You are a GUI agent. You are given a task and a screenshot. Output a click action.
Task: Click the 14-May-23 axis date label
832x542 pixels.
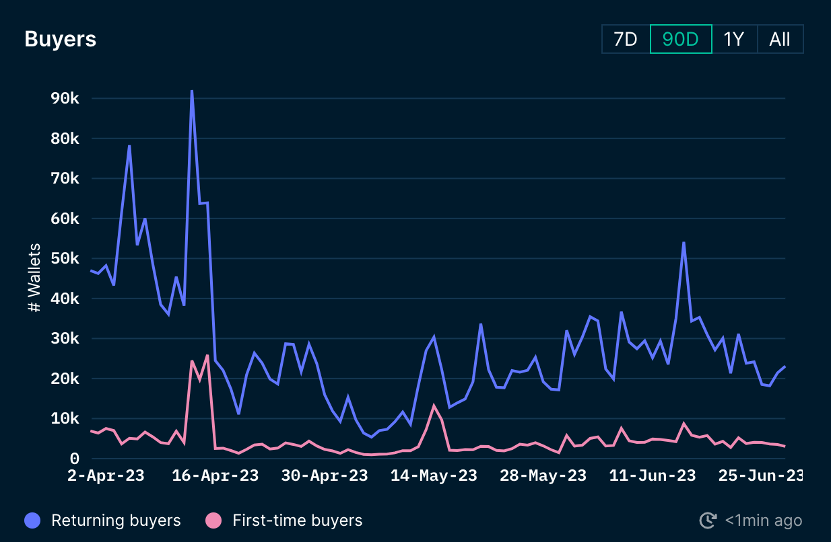coord(434,476)
